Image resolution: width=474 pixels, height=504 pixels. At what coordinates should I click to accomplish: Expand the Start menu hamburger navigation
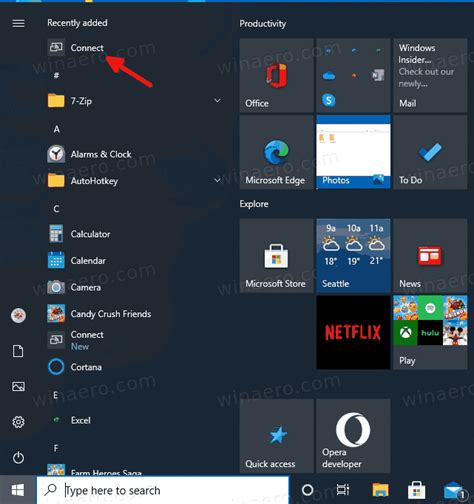[x=18, y=23]
